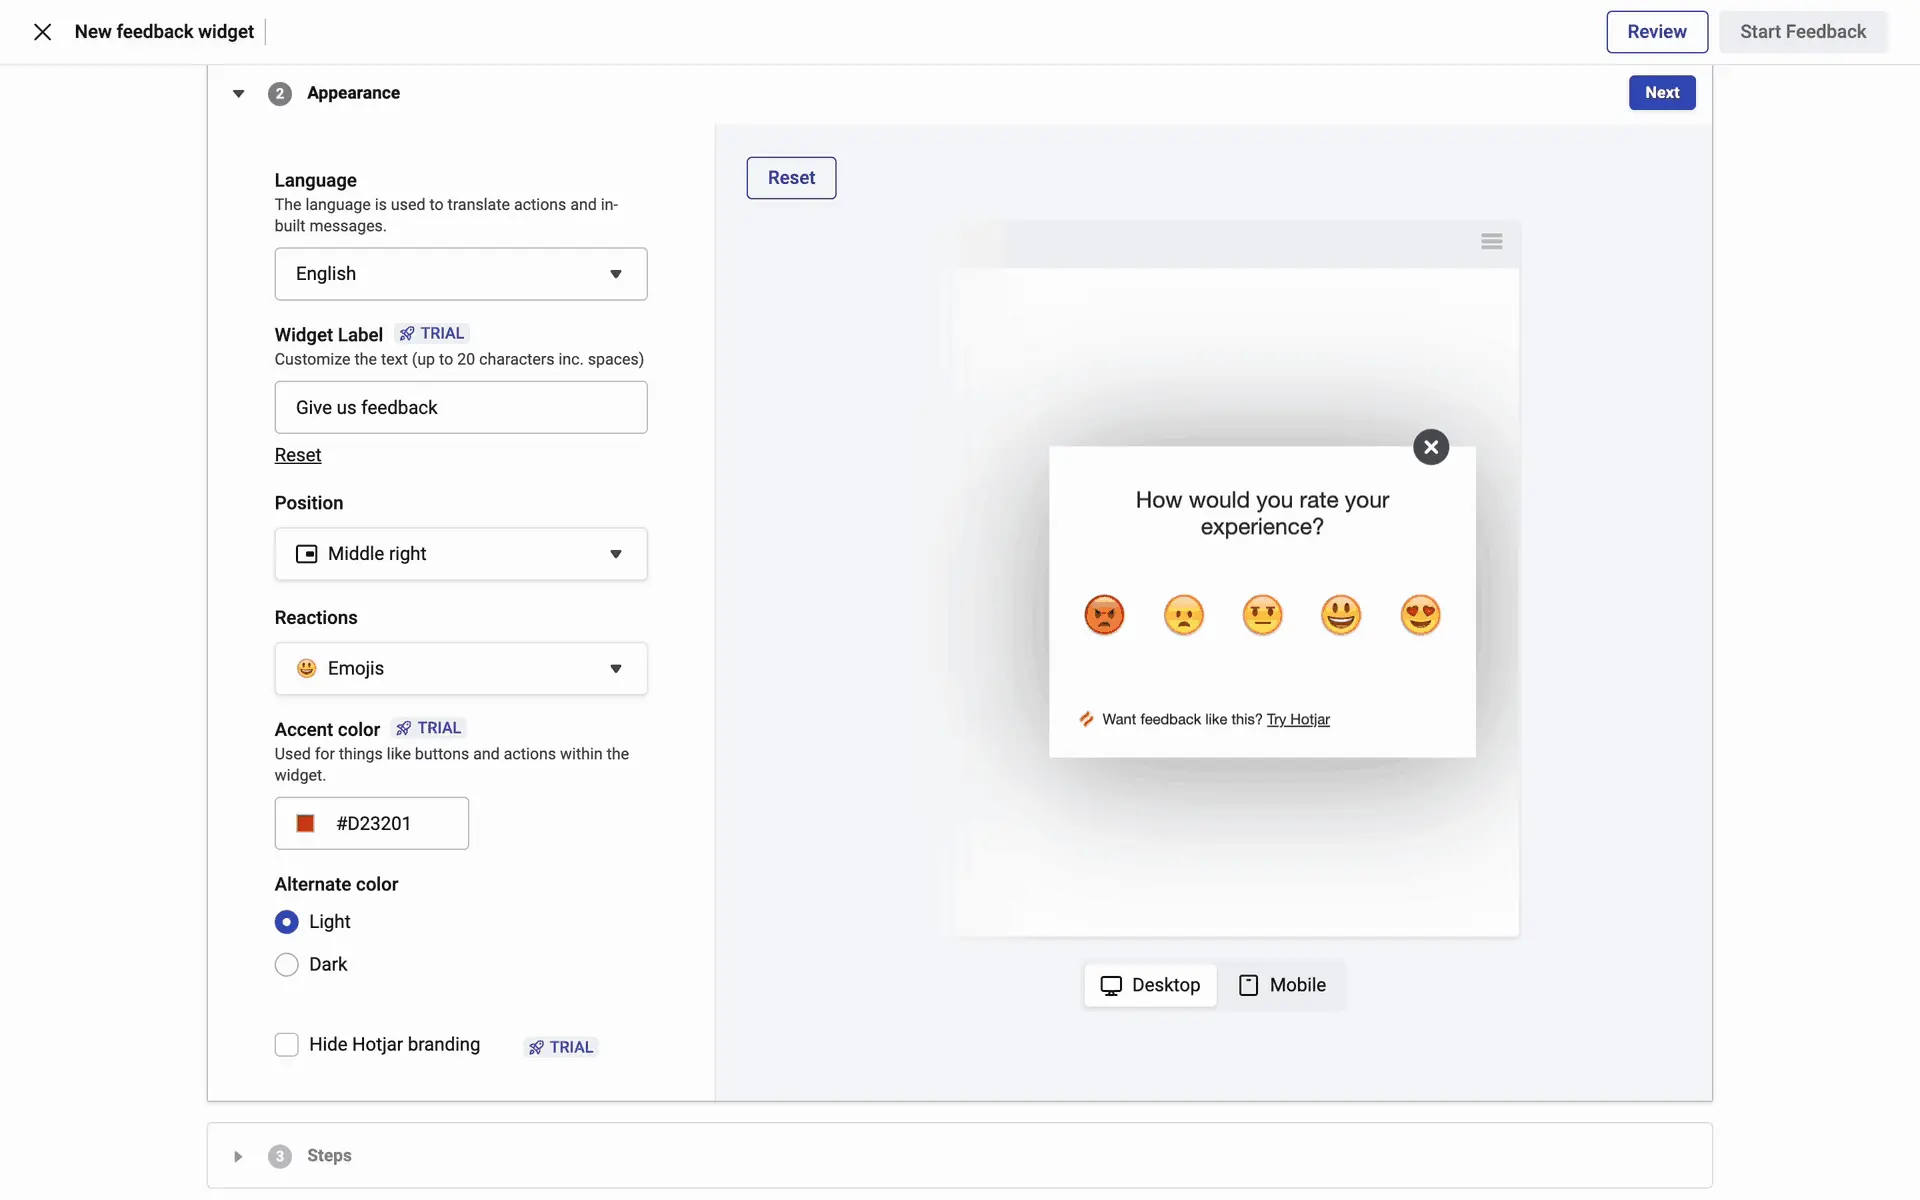Switch preview to the Desktop tab

(x=1150, y=985)
